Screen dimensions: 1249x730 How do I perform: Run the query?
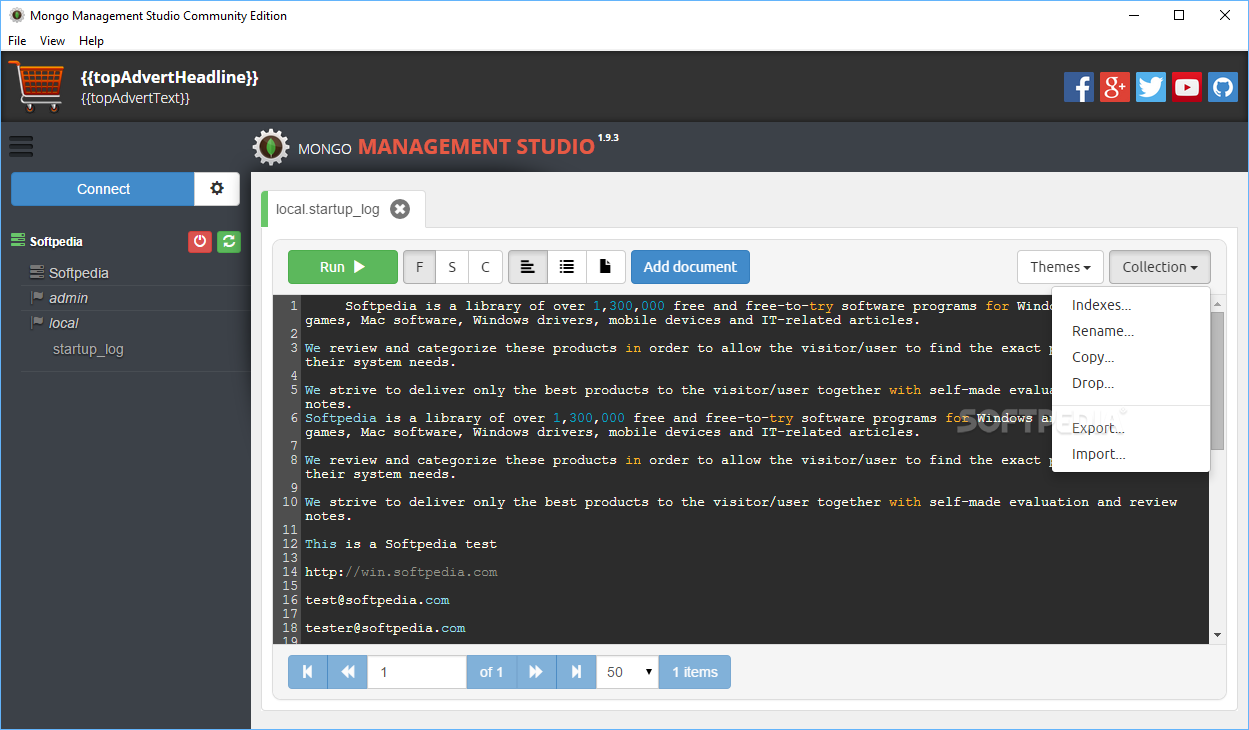click(x=343, y=267)
